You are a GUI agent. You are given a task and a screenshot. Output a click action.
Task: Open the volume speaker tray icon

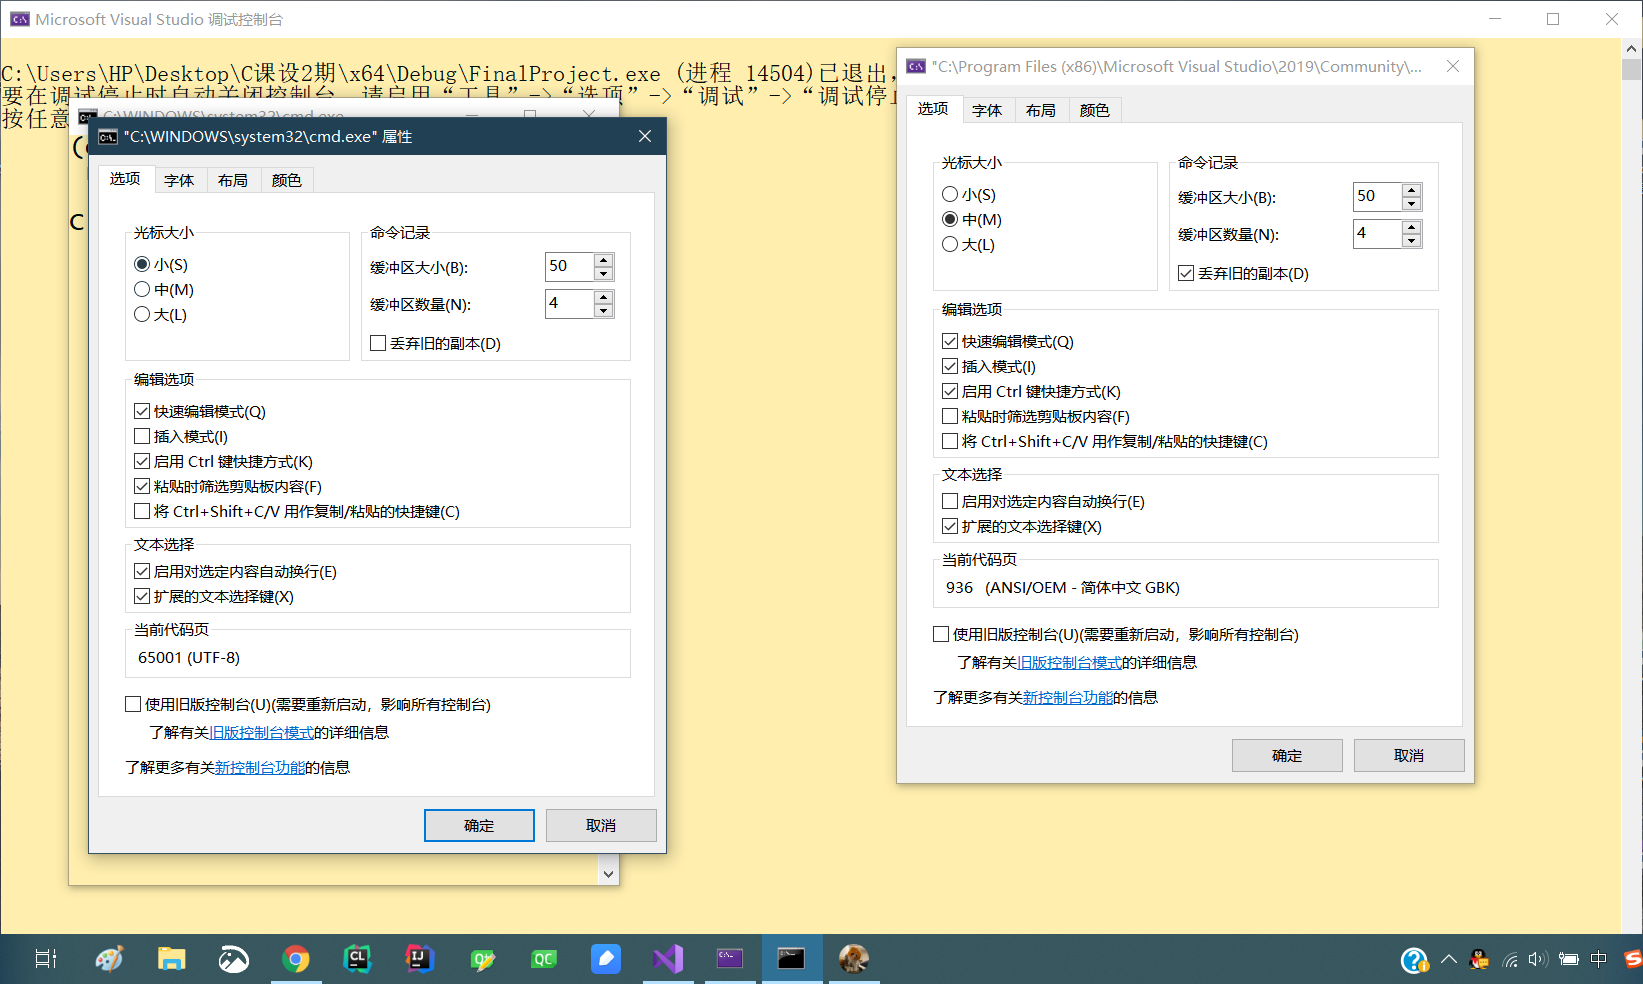tap(1538, 960)
